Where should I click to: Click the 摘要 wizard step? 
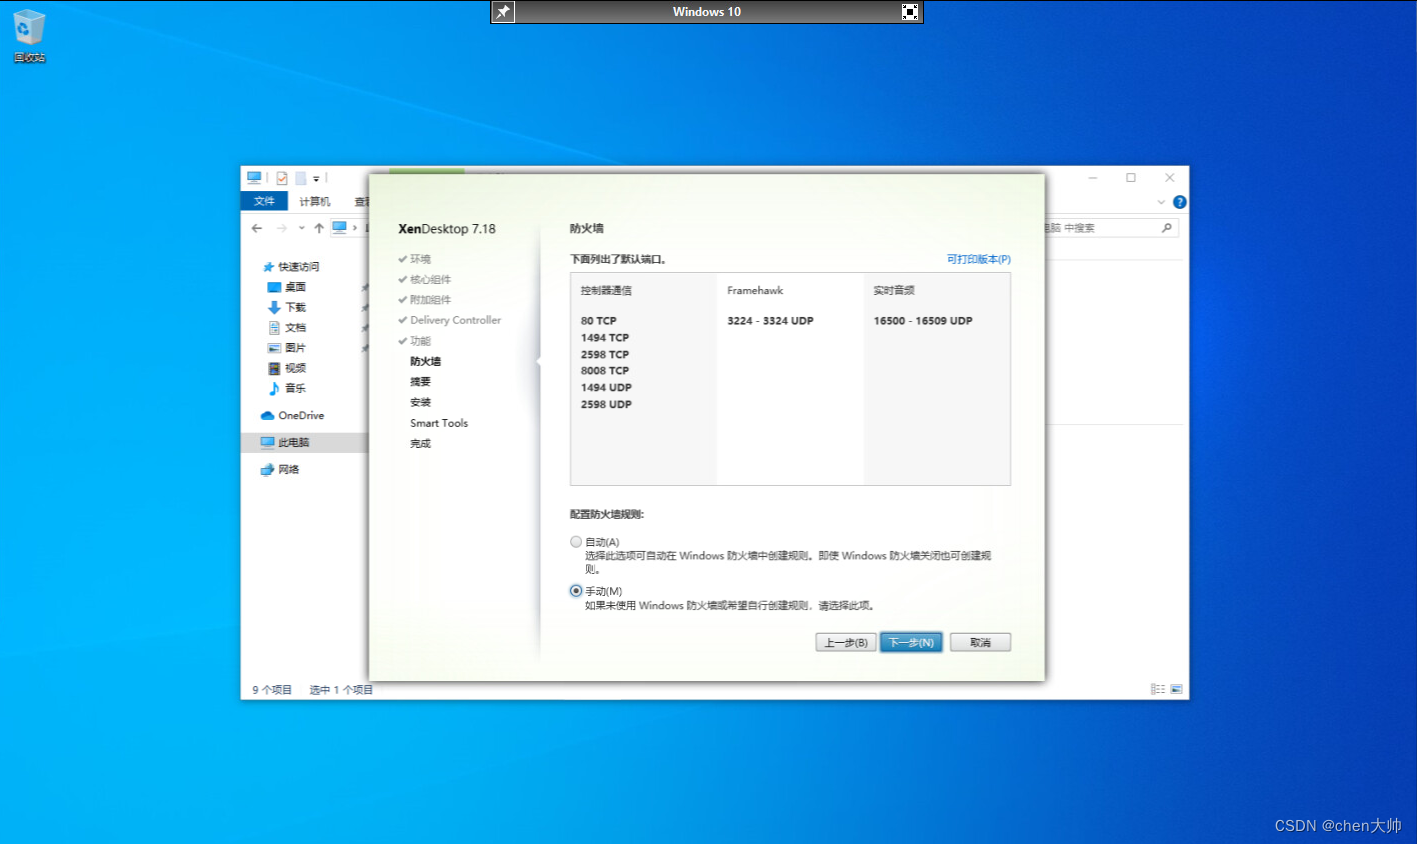pos(420,382)
